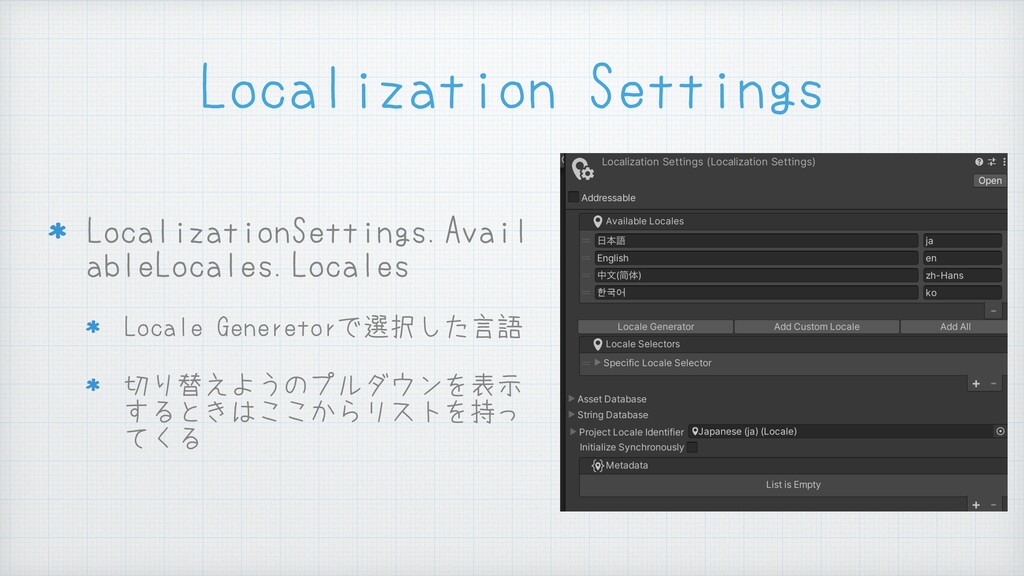Click the drag handle of 한국어 row

click(x=586, y=293)
